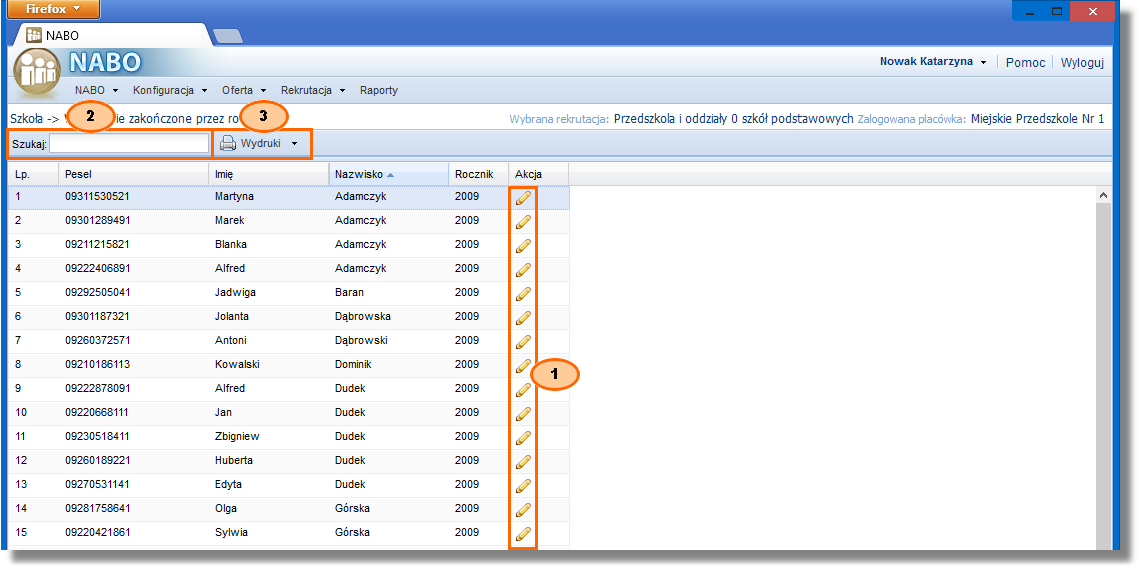Click the scrollbar up arrow
The image size is (1139, 569).
click(x=1103, y=195)
